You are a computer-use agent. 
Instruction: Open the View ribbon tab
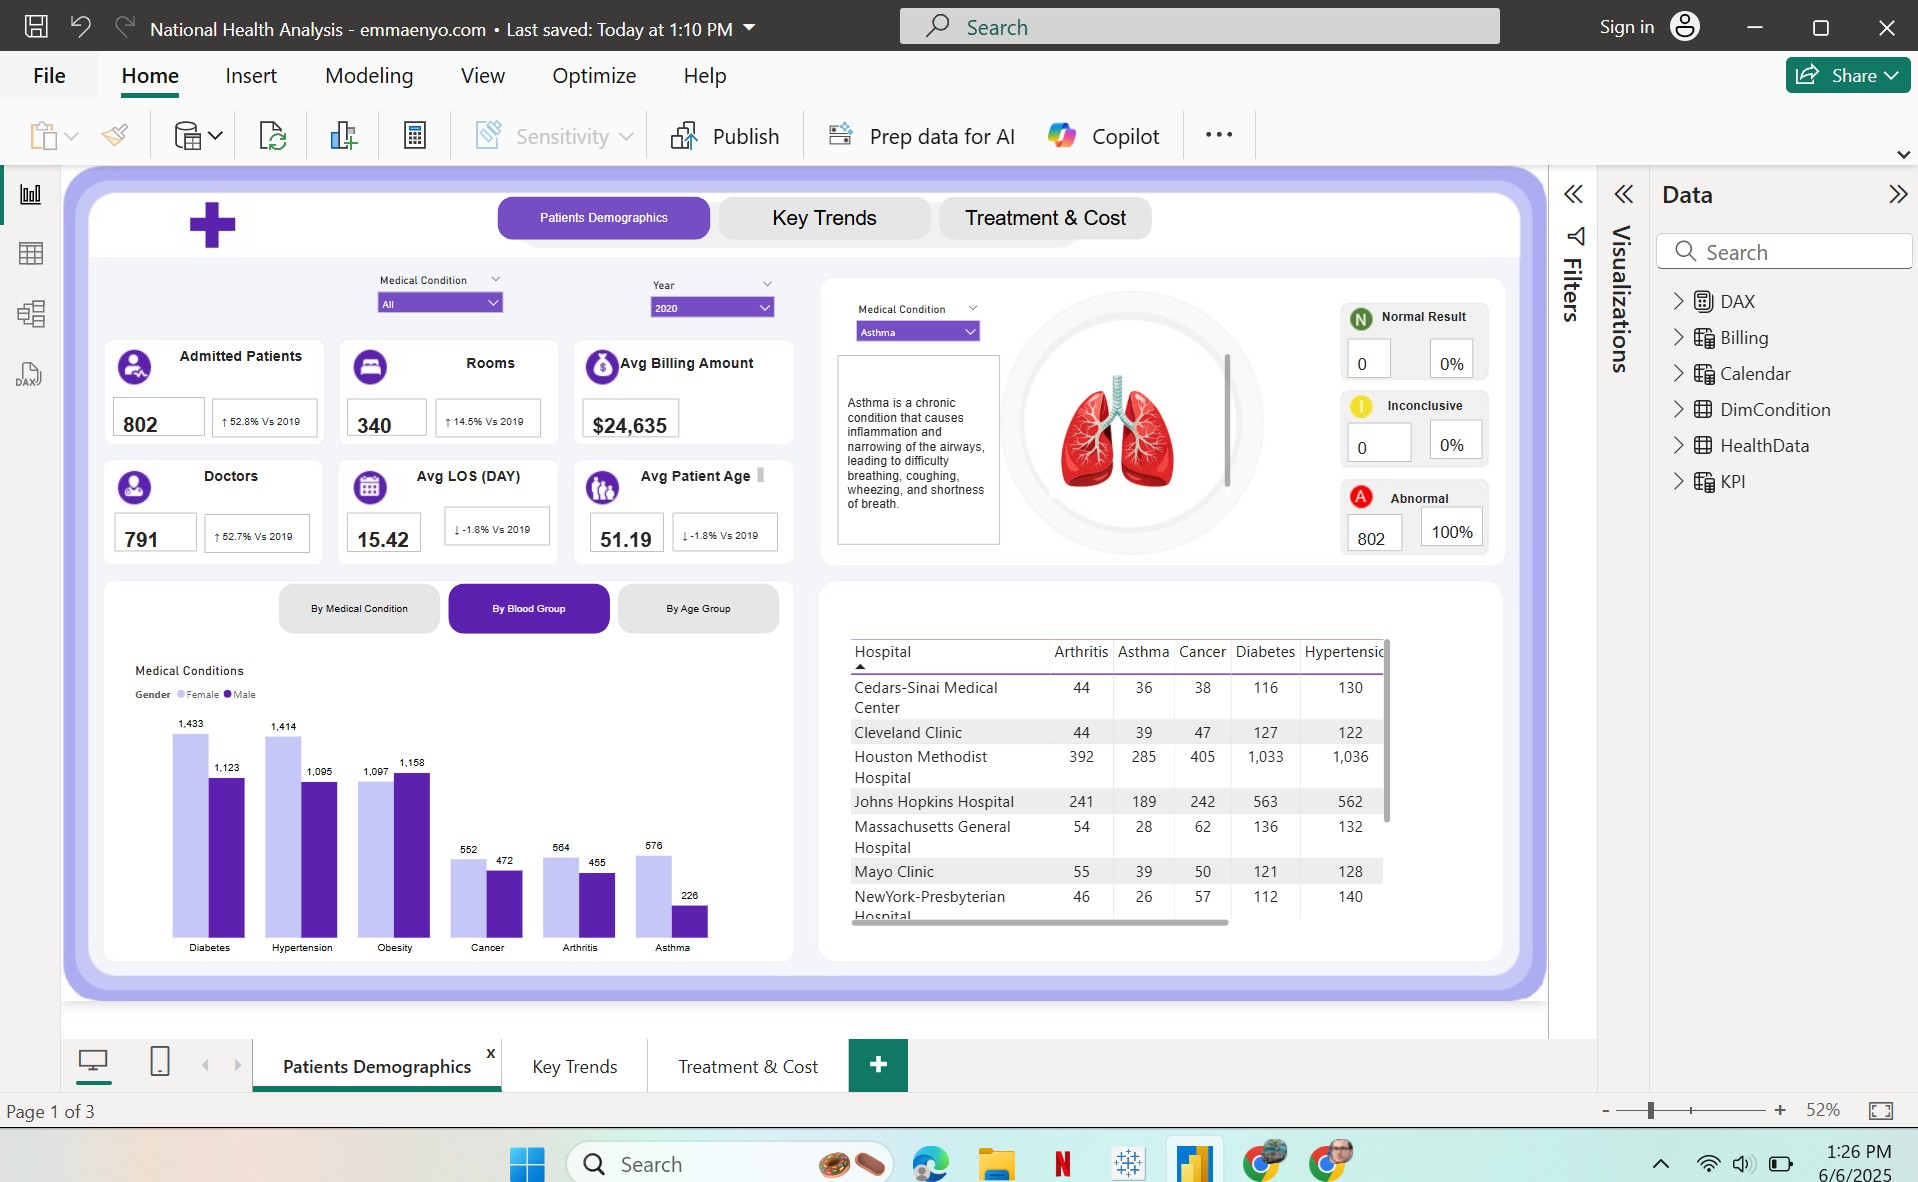click(483, 76)
